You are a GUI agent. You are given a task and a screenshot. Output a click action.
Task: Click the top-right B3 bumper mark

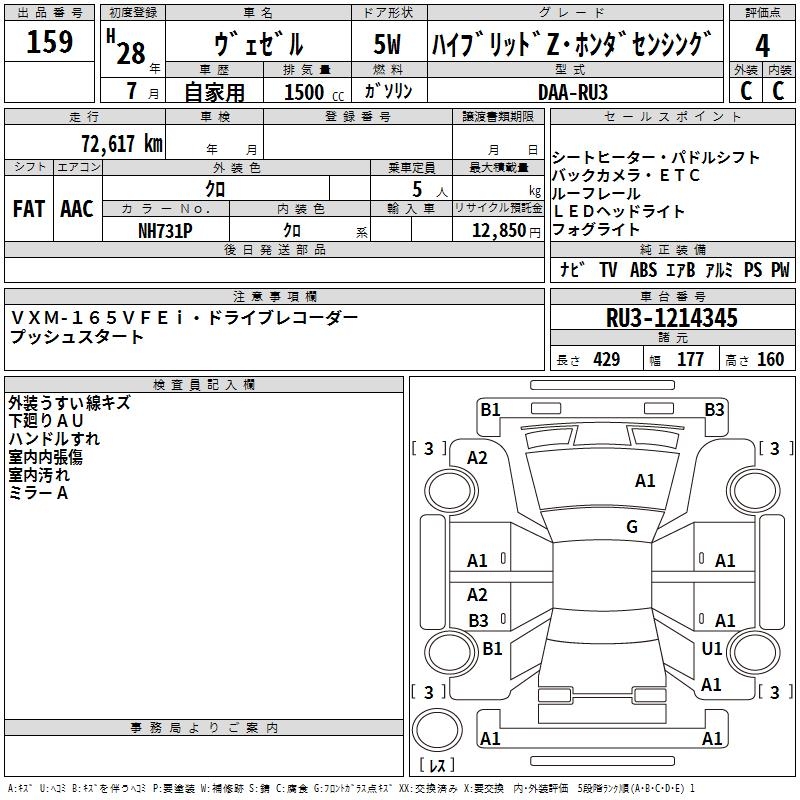coord(714,410)
